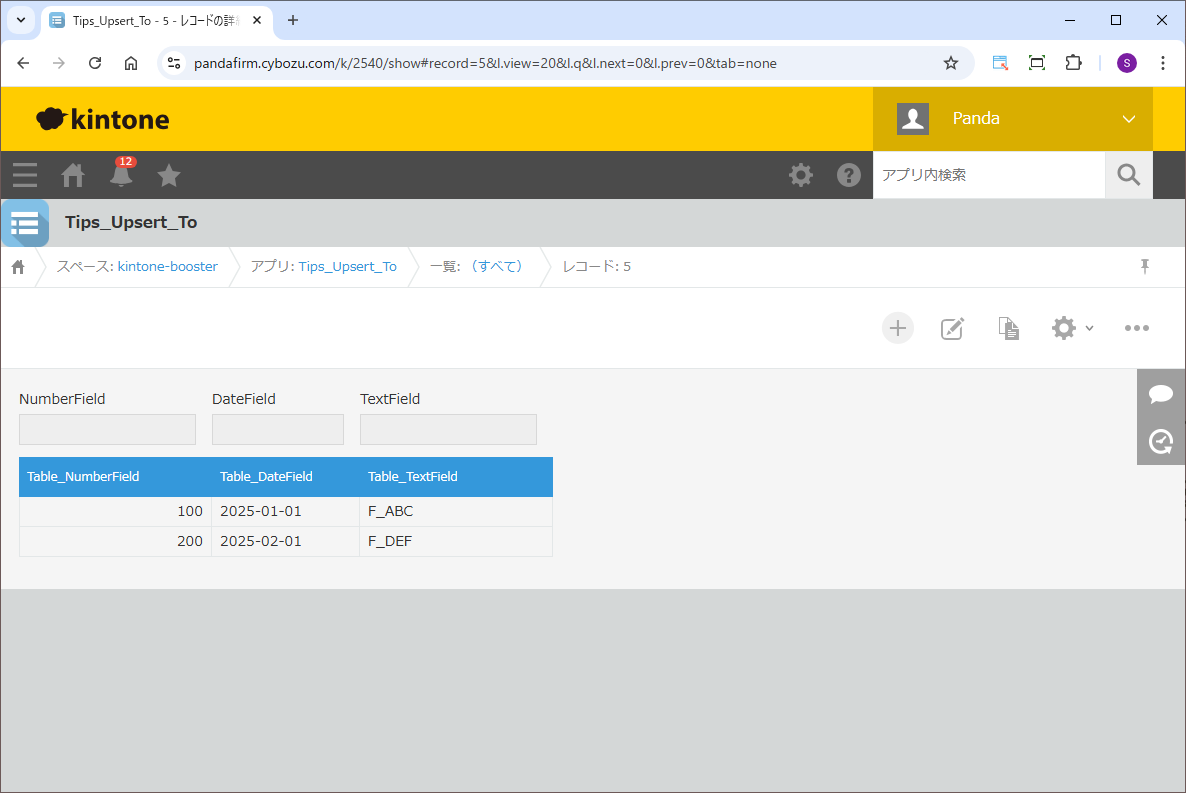Open a new Chrome browser tab
The width and height of the screenshot is (1186, 793).
[293, 20]
